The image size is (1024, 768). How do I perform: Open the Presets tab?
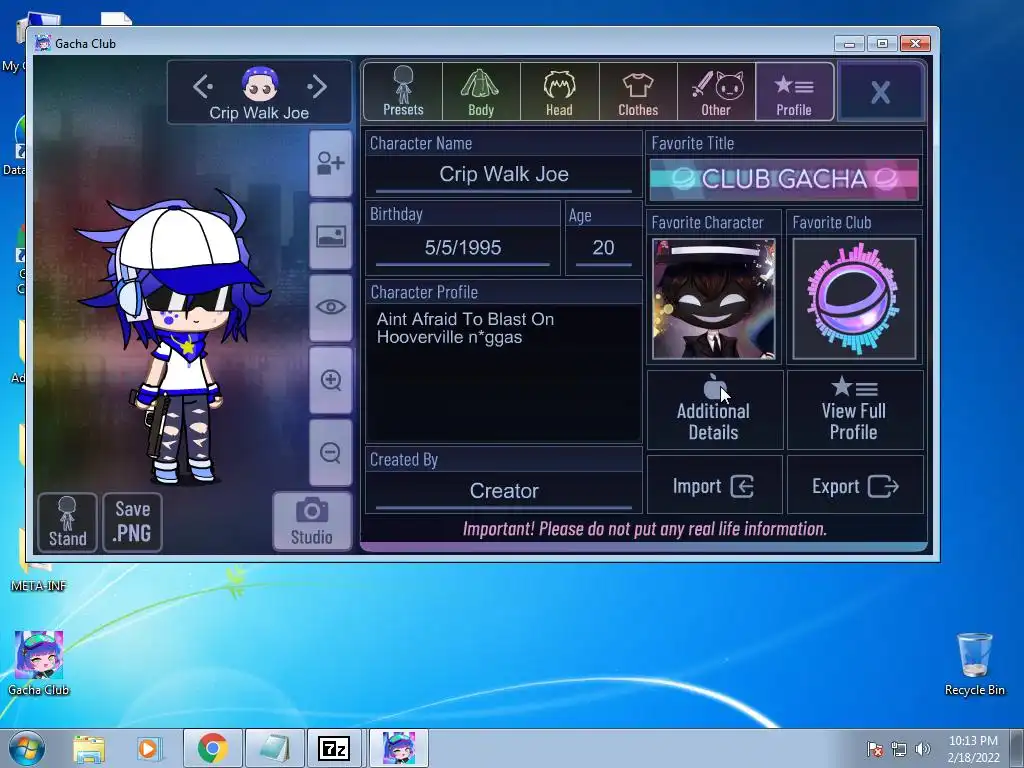pyautogui.click(x=403, y=92)
